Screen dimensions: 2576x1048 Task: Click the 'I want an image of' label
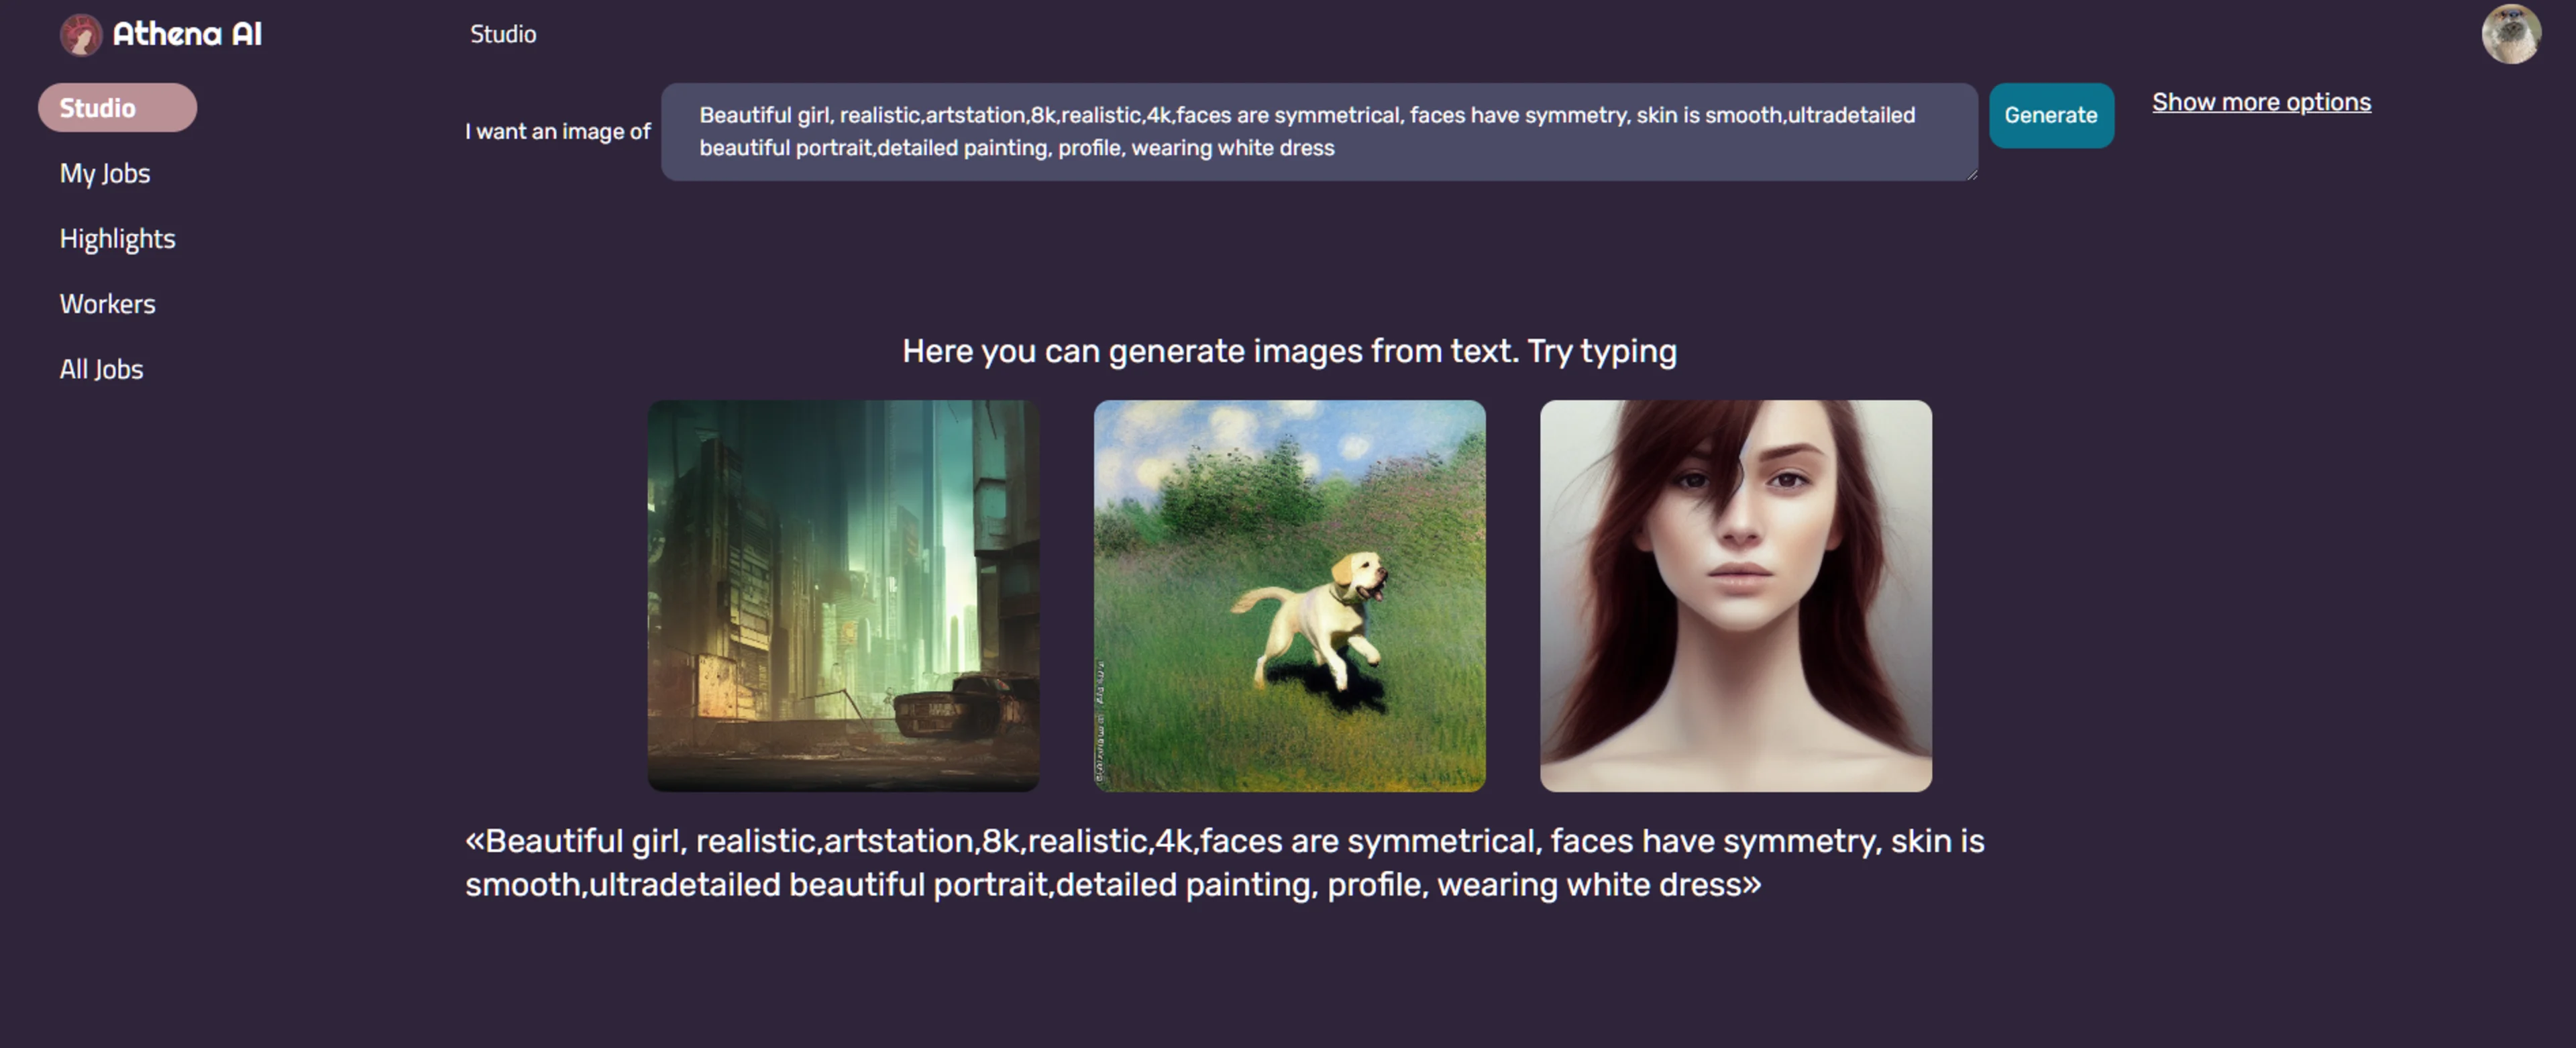557,131
